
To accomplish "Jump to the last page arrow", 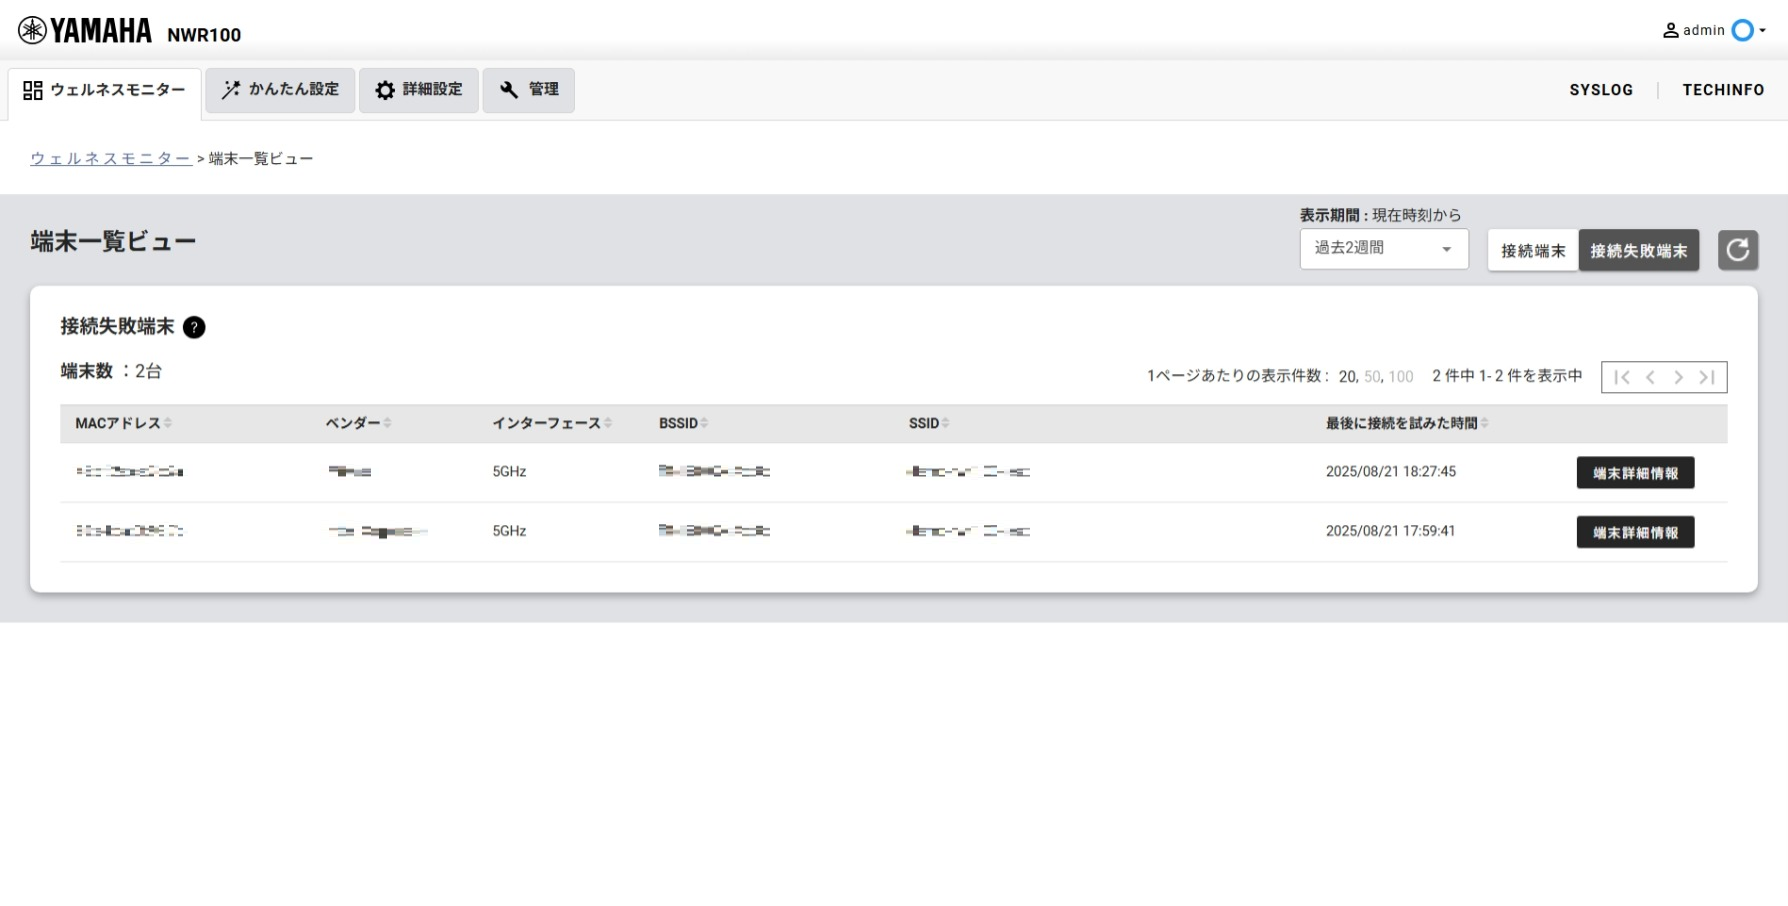I will click(1707, 377).
